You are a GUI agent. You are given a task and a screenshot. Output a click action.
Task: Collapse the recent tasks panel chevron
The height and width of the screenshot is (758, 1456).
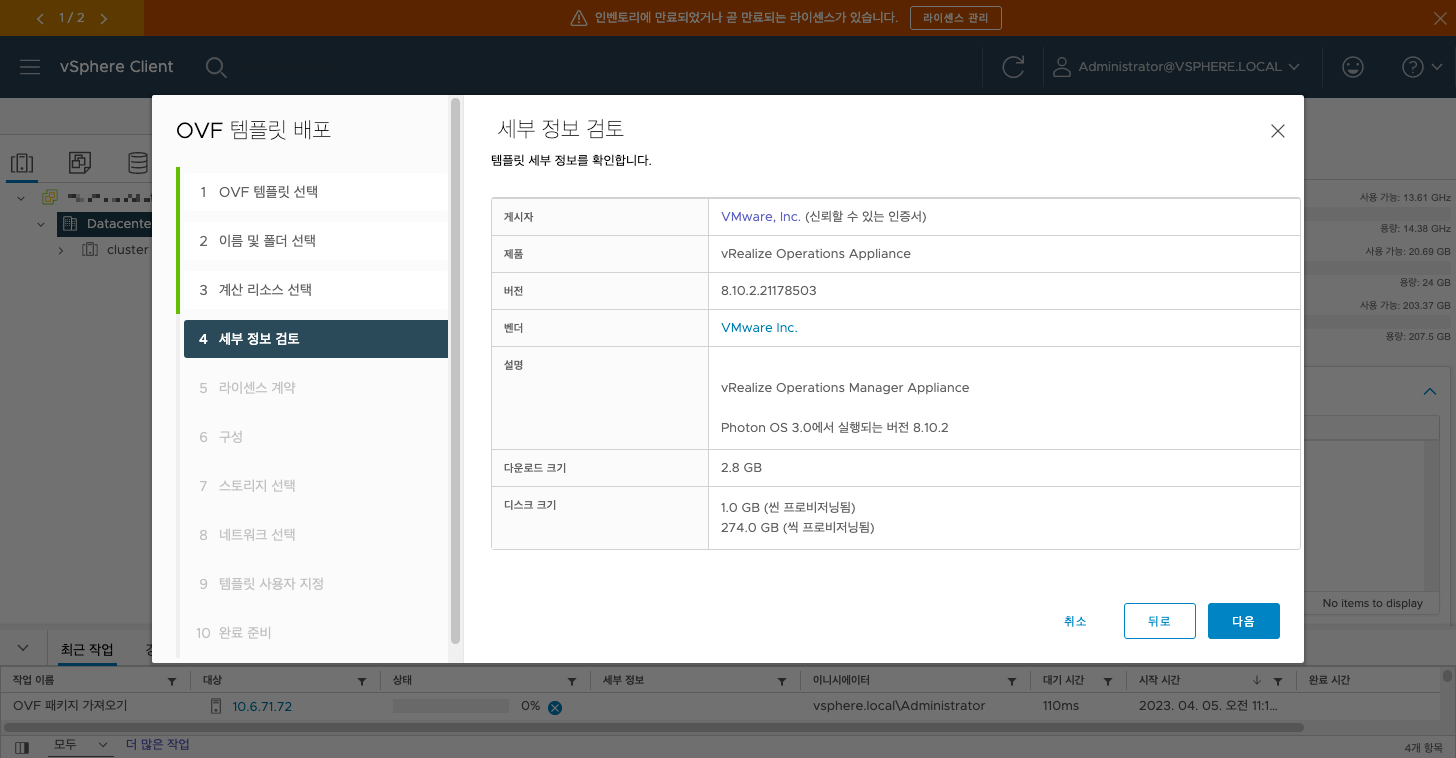click(23, 649)
